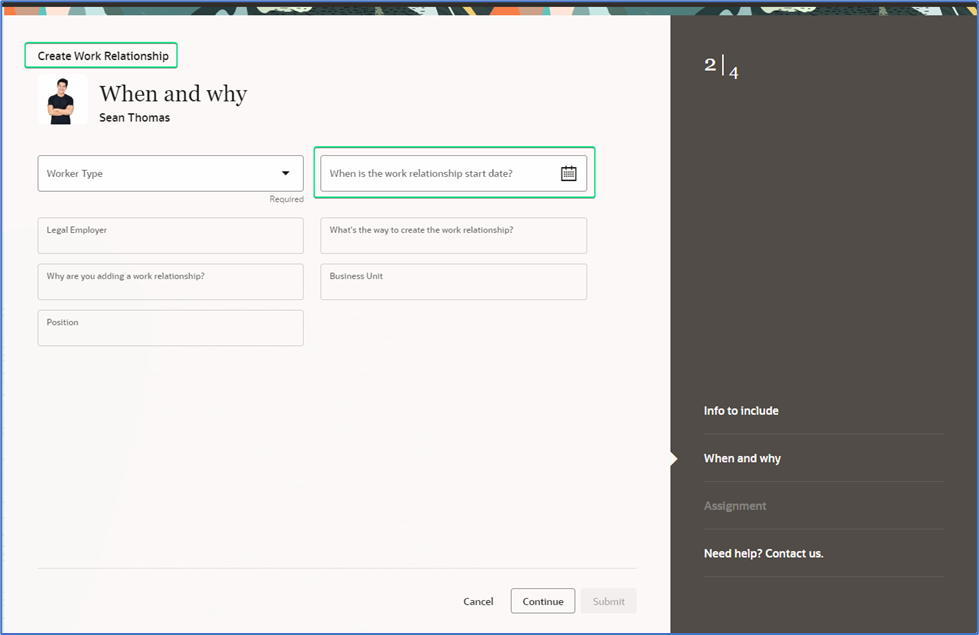Image resolution: width=979 pixels, height=635 pixels.
Task: Click the Cancel button
Action: (x=478, y=601)
